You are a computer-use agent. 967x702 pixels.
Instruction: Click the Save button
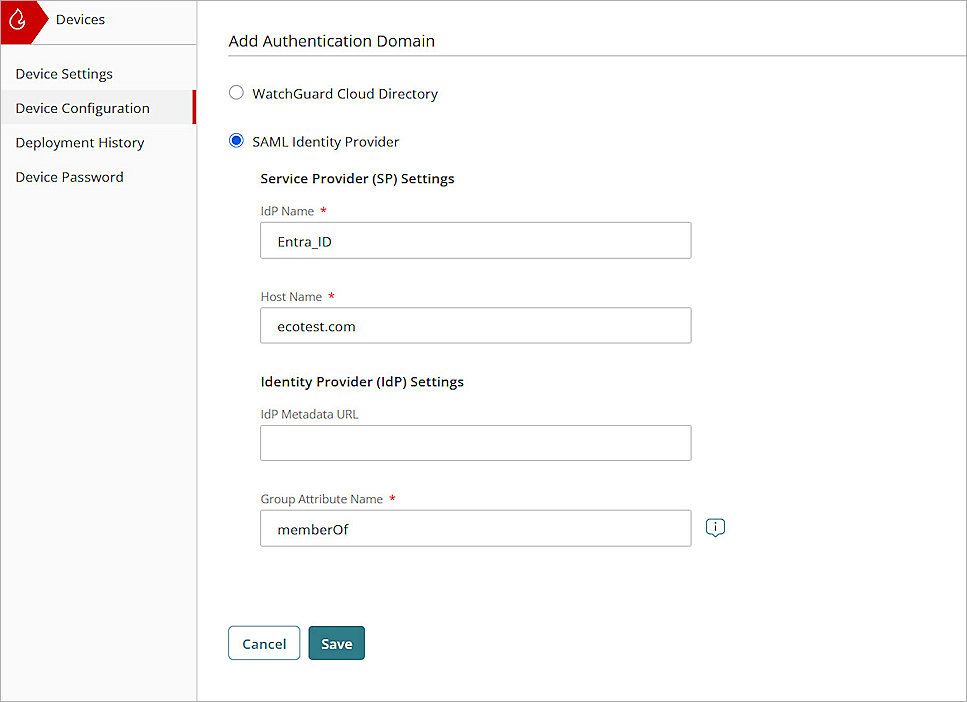pyautogui.click(x=336, y=643)
